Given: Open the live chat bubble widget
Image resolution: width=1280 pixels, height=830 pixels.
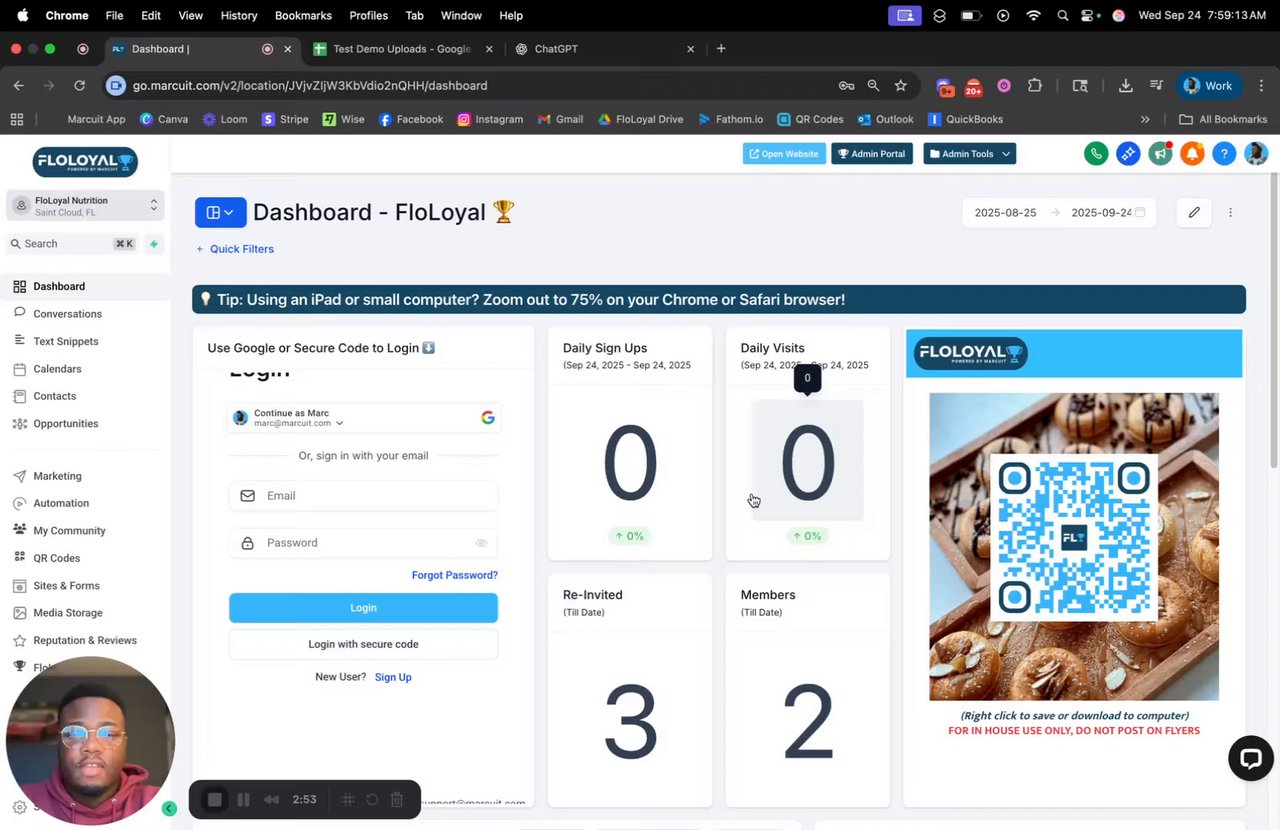Looking at the screenshot, I should click(x=1250, y=759).
